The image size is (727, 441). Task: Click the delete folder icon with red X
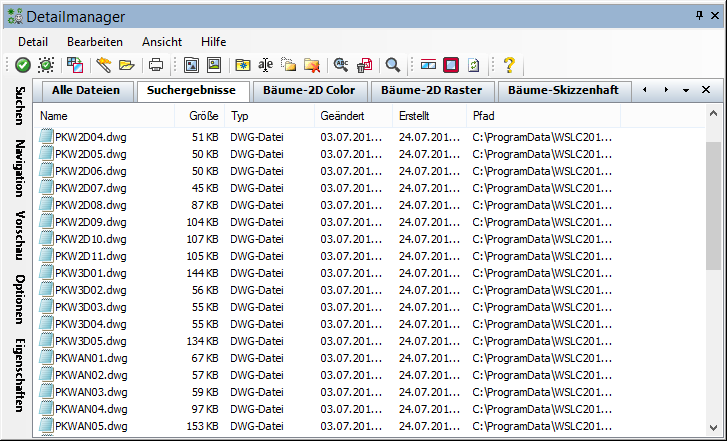click(312, 65)
